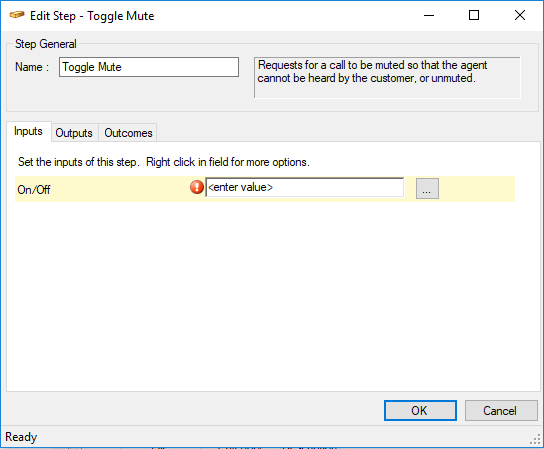Close the Edit Step - Toggle Mute dialog
The height and width of the screenshot is (449, 544).
tap(520, 15)
